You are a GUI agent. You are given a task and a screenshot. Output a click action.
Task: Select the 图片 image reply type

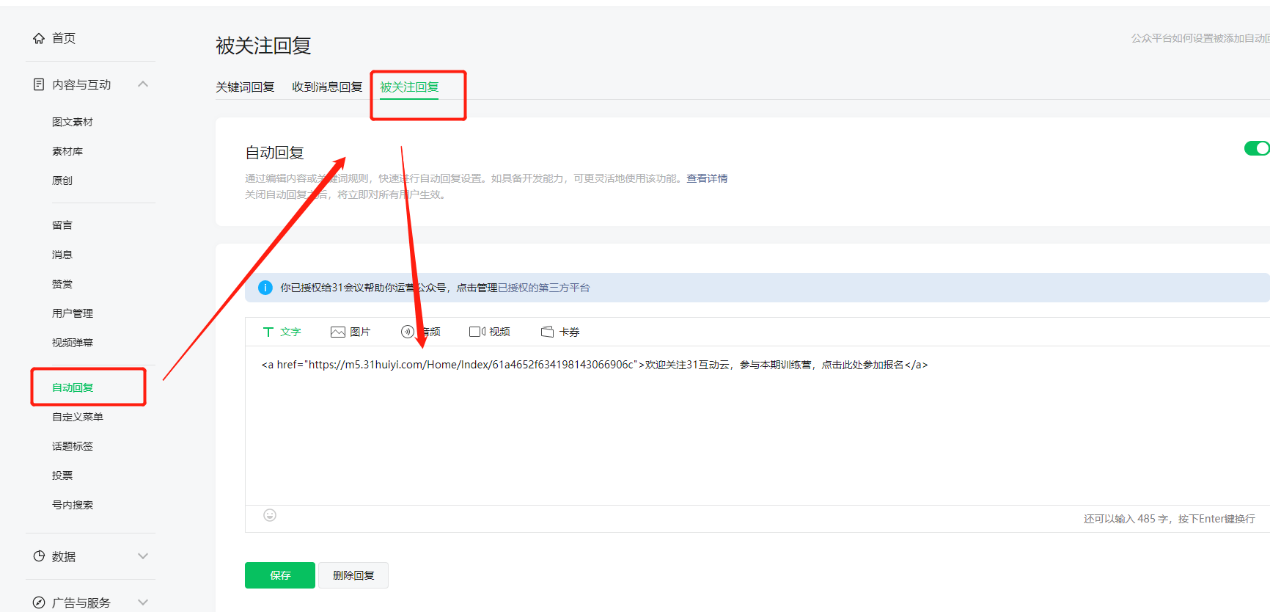point(350,331)
